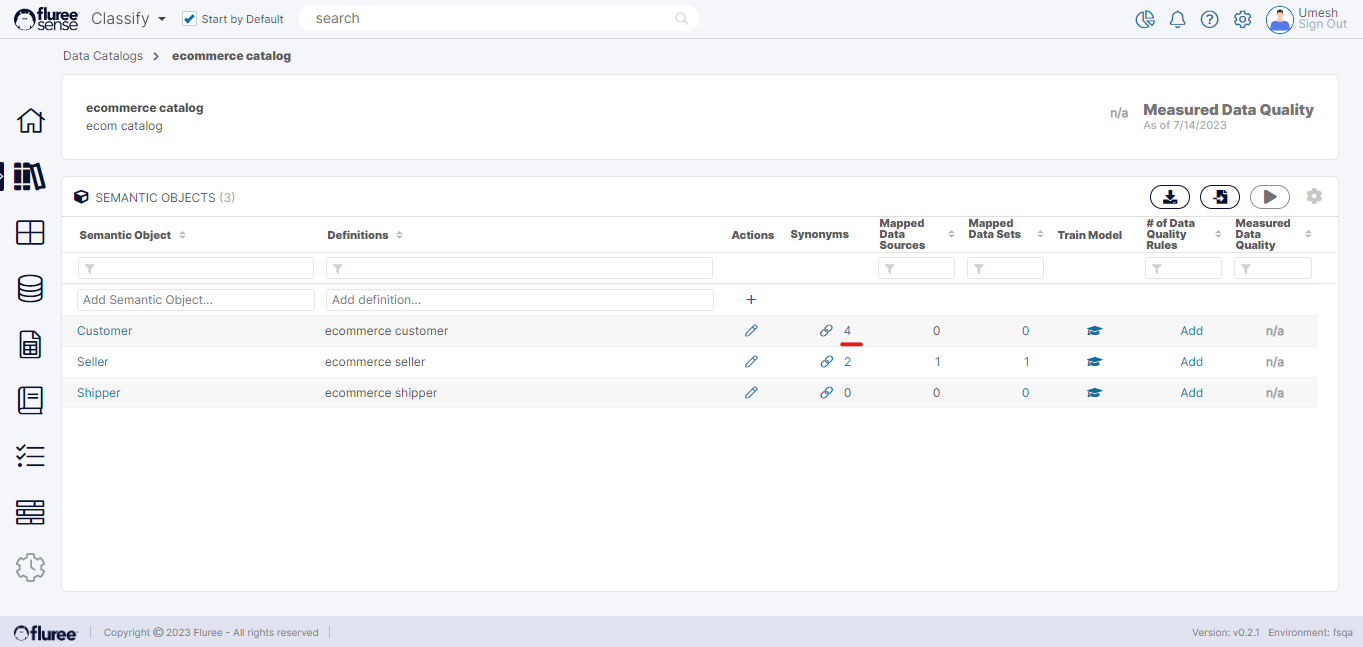Click the Home icon in sidebar
The width and height of the screenshot is (1363, 647).
tap(31, 121)
